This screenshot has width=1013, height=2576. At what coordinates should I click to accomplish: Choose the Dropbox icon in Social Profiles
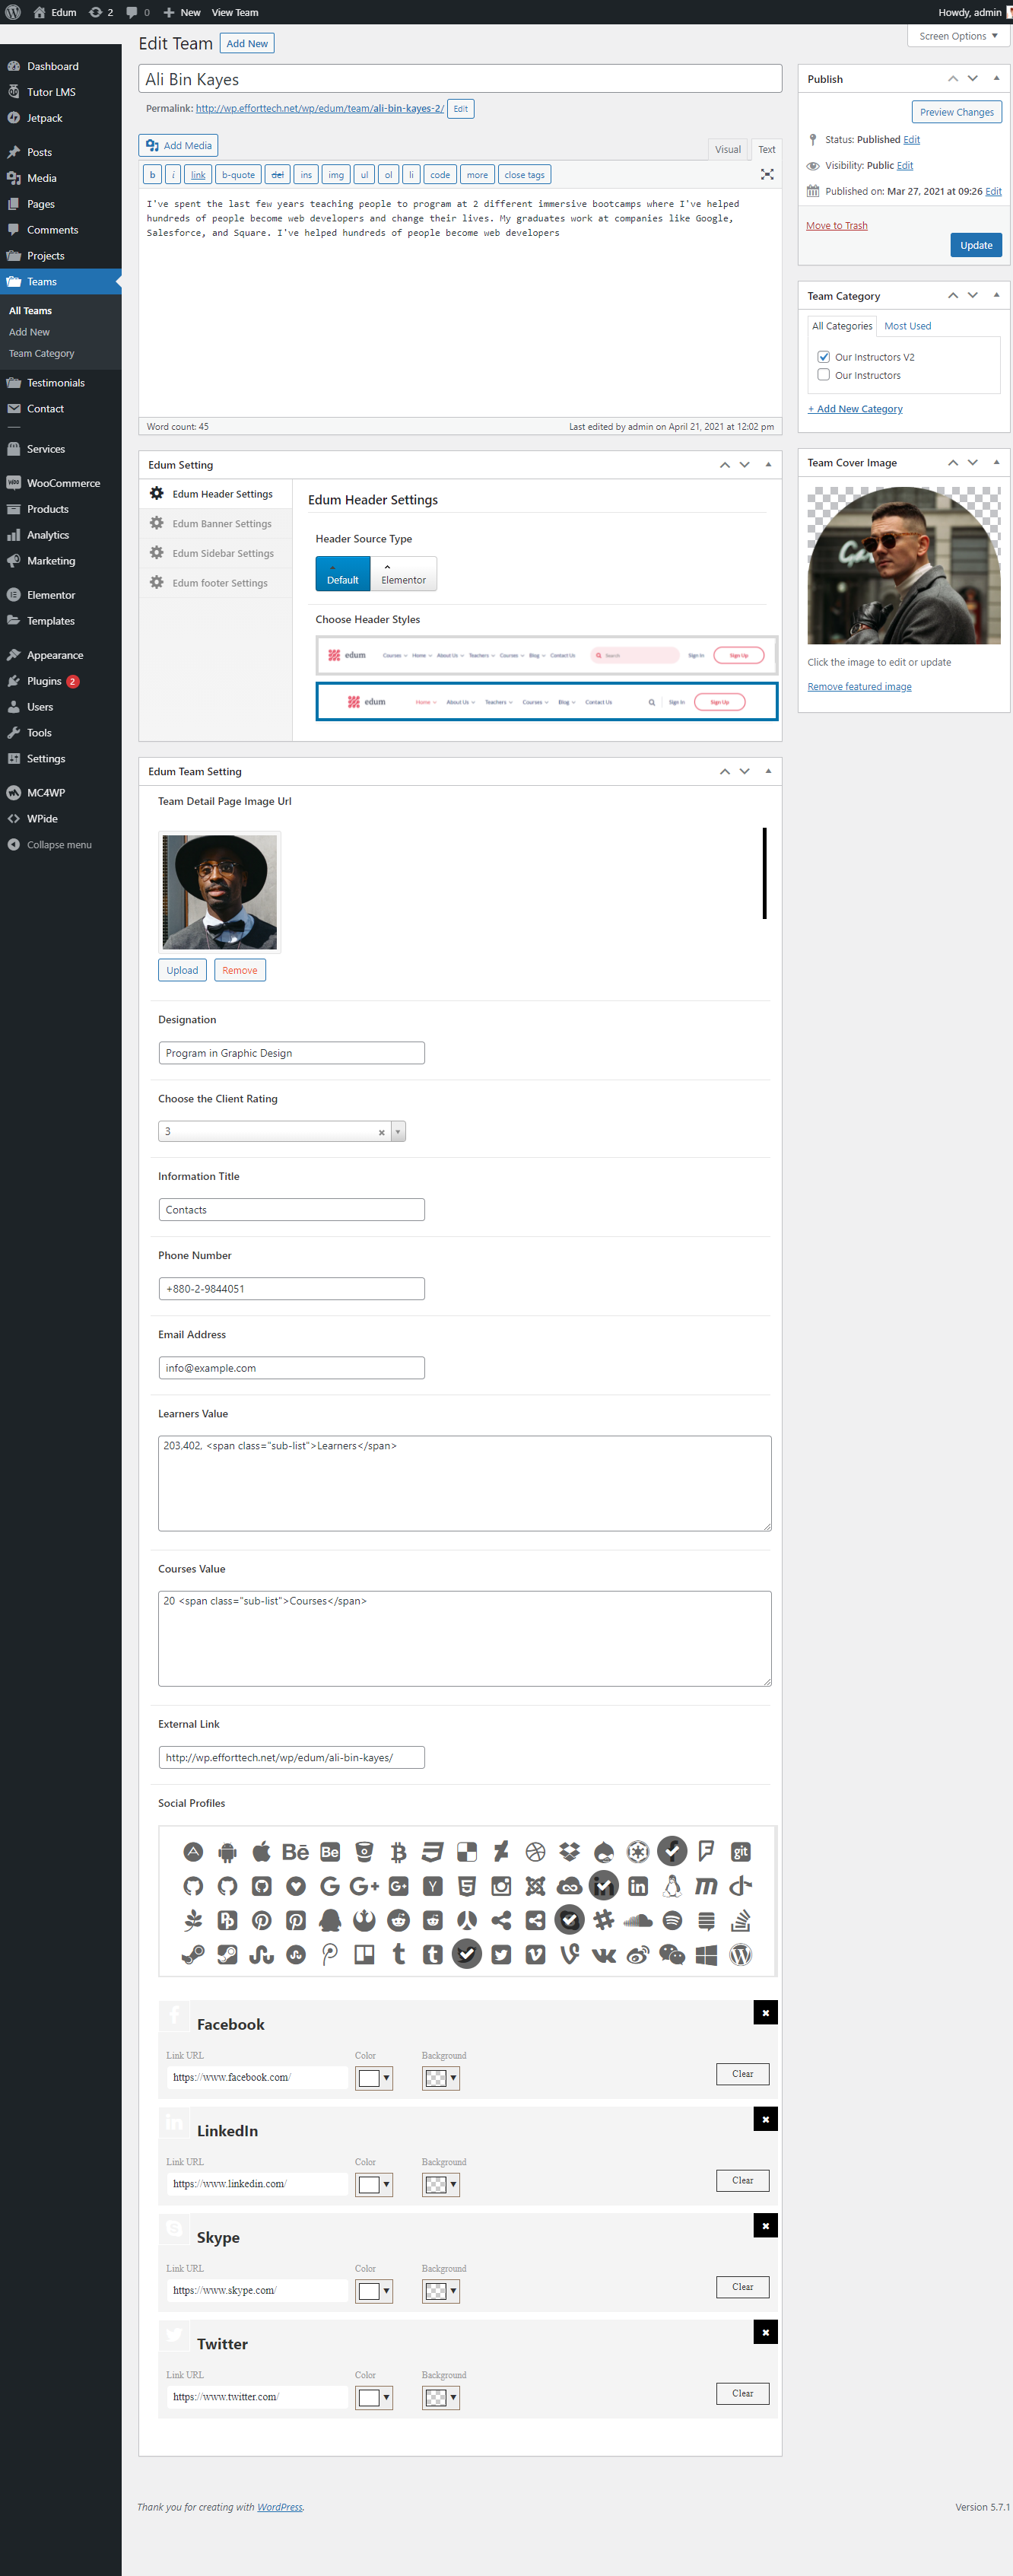coord(569,1852)
